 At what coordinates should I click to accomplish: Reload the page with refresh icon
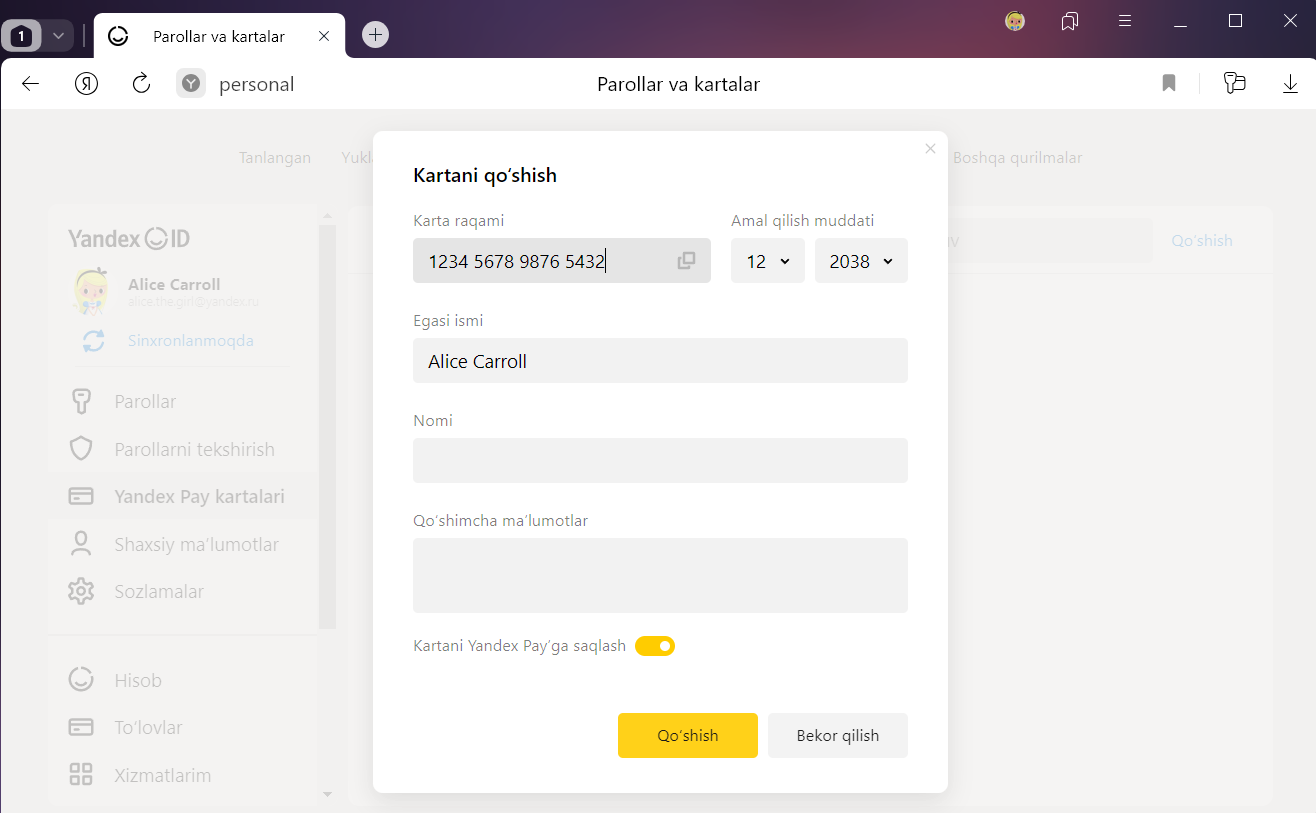(141, 84)
